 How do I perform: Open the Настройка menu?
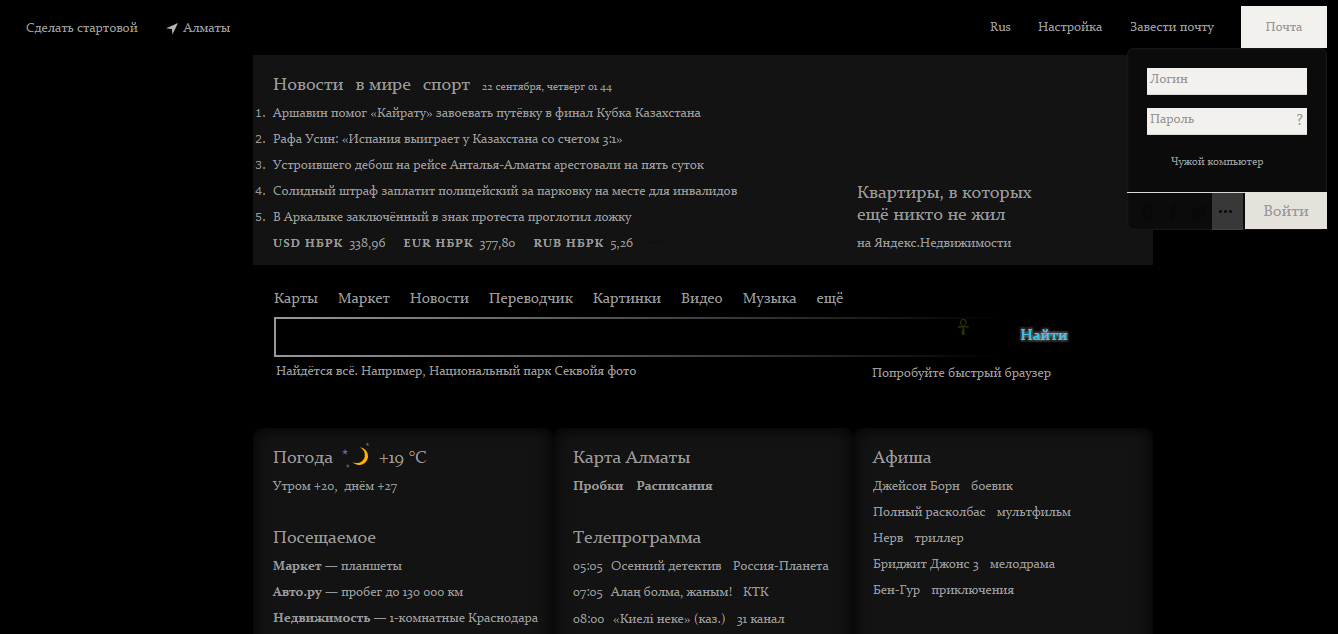click(1069, 27)
